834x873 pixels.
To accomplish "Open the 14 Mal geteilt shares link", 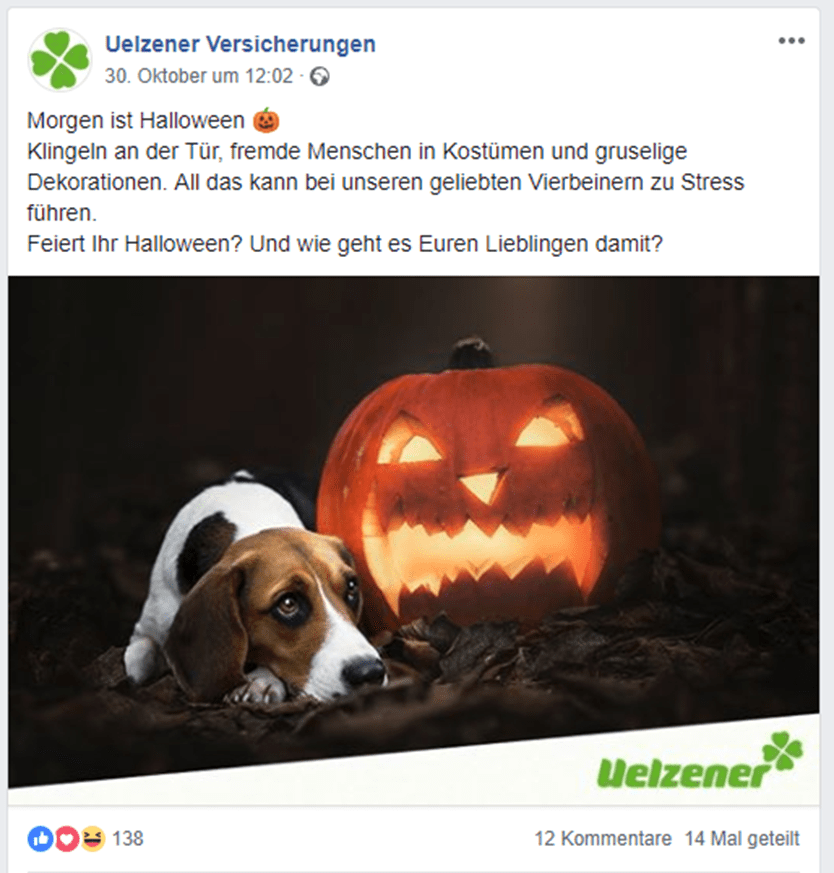I will pyautogui.click(x=742, y=838).
